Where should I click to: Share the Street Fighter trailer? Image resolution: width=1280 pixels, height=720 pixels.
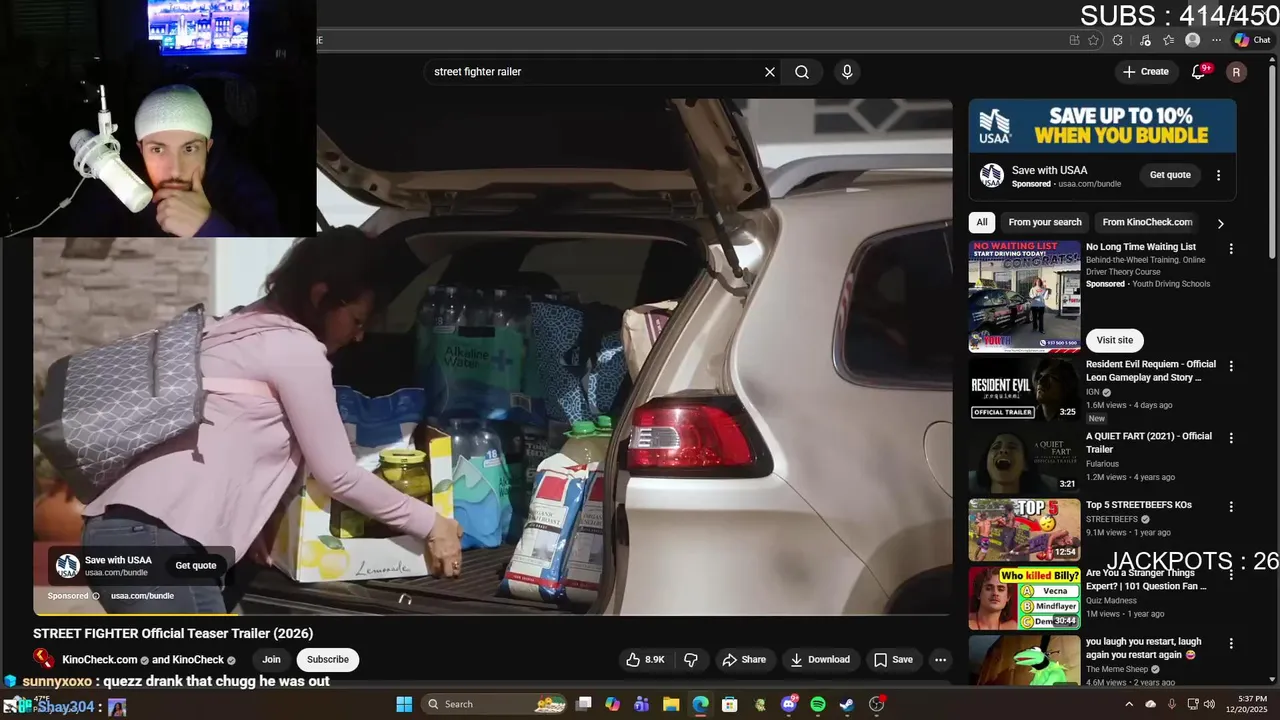(744, 660)
